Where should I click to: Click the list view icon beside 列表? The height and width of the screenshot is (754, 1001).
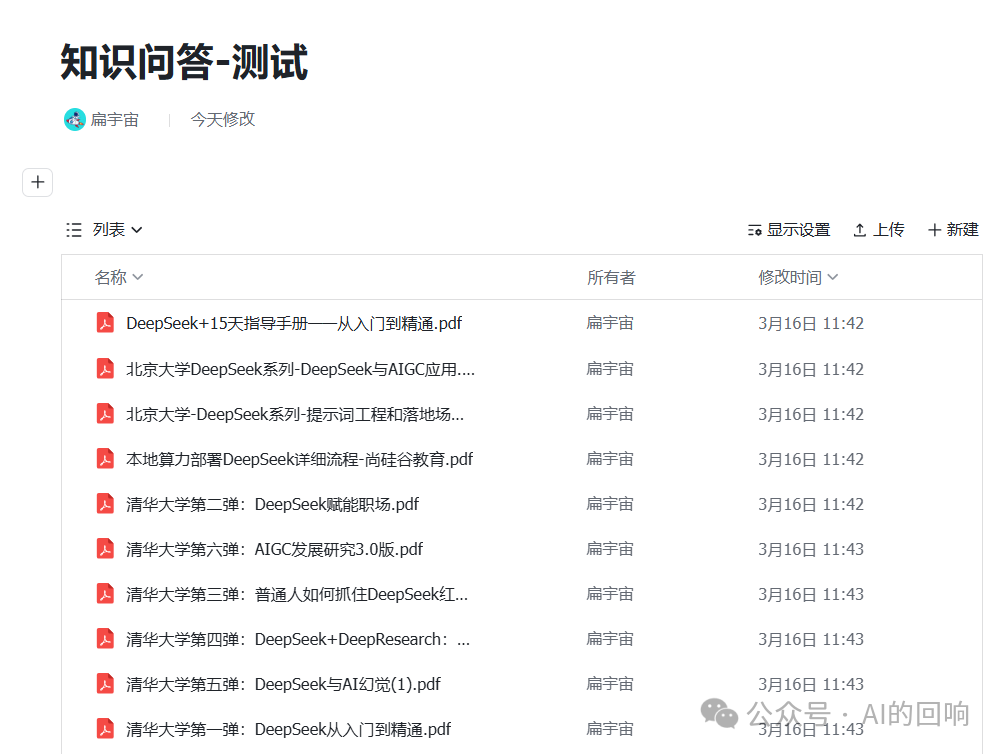click(74, 230)
